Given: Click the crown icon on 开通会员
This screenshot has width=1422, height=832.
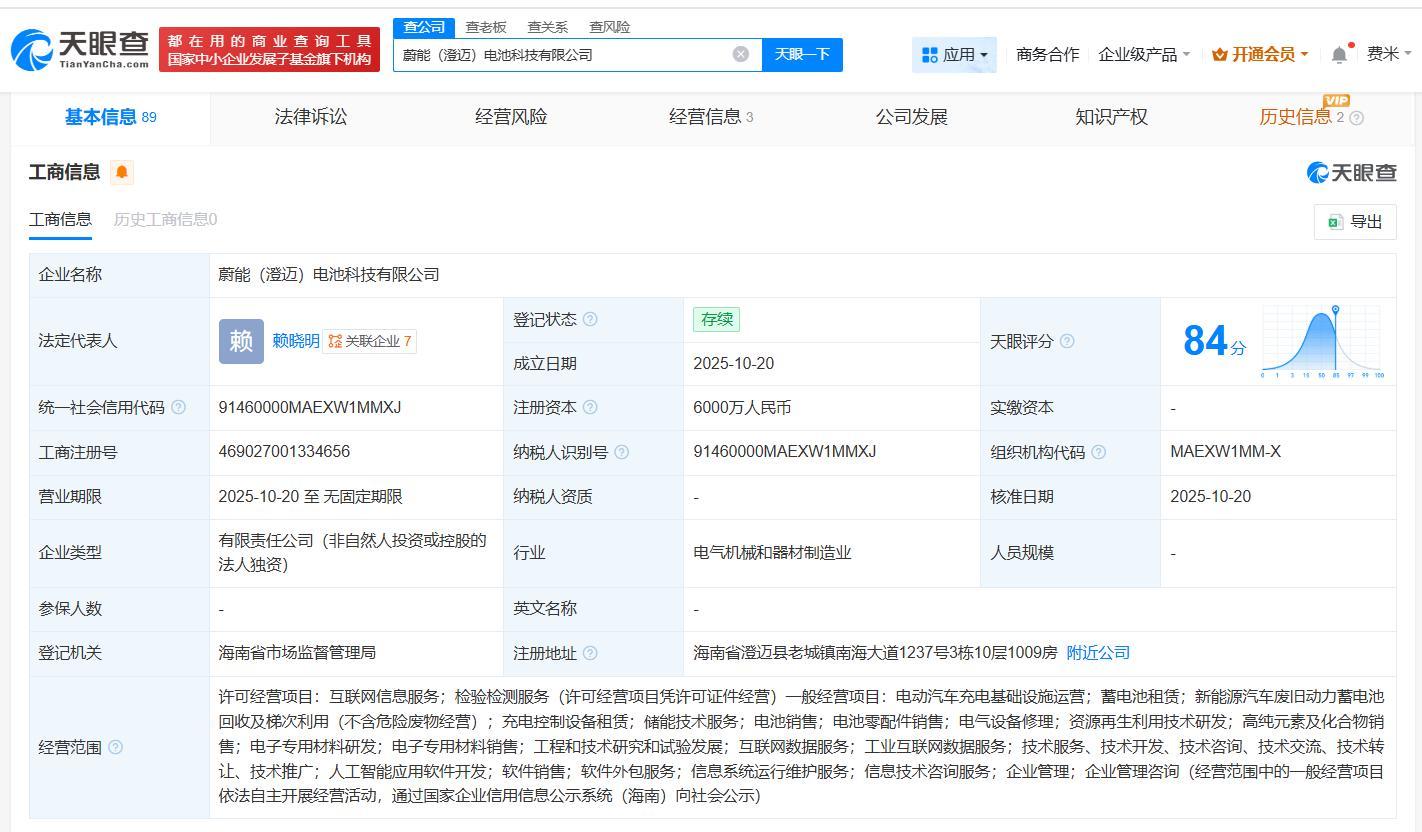Looking at the screenshot, I should coord(1221,55).
